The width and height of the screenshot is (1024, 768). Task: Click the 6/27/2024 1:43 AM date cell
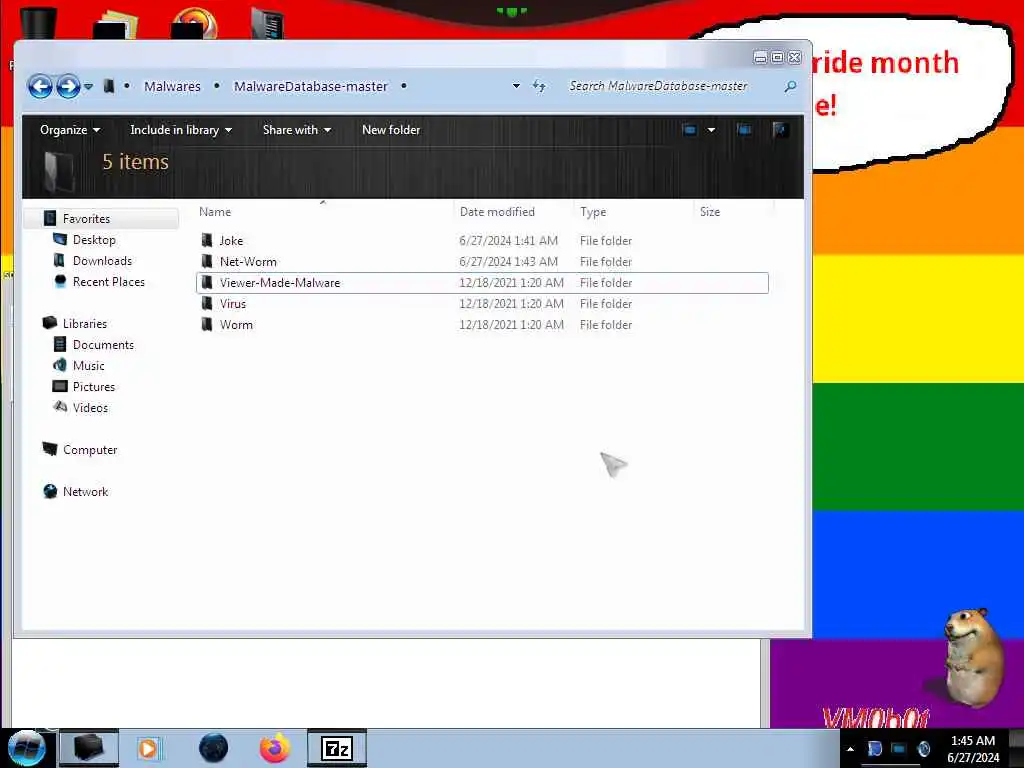[x=508, y=262]
